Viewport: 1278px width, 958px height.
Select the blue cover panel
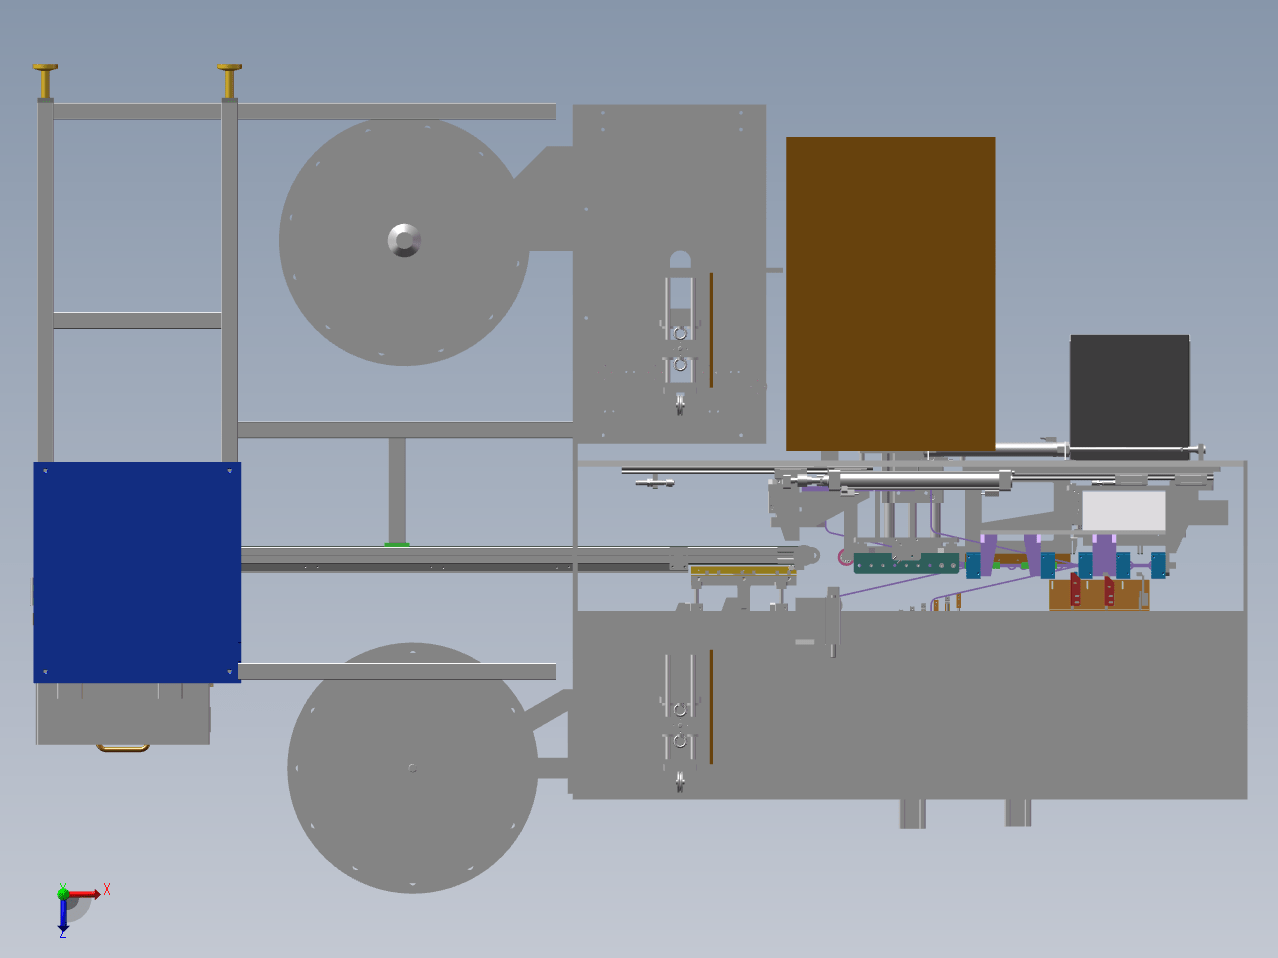(x=137, y=572)
